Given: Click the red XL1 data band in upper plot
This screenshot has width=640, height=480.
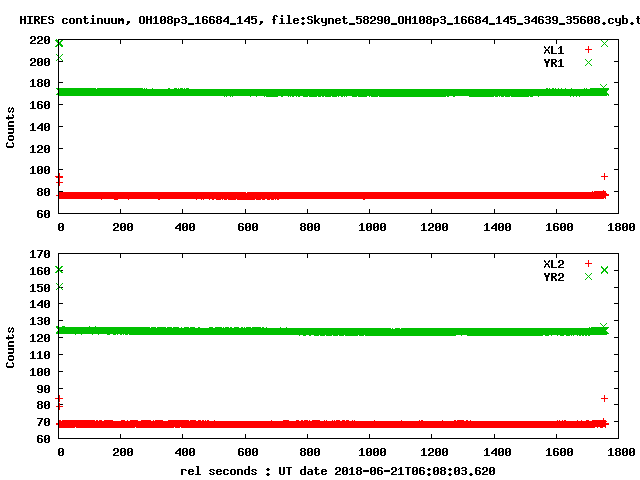Looking at the screenshot, I should pos(333,196).
